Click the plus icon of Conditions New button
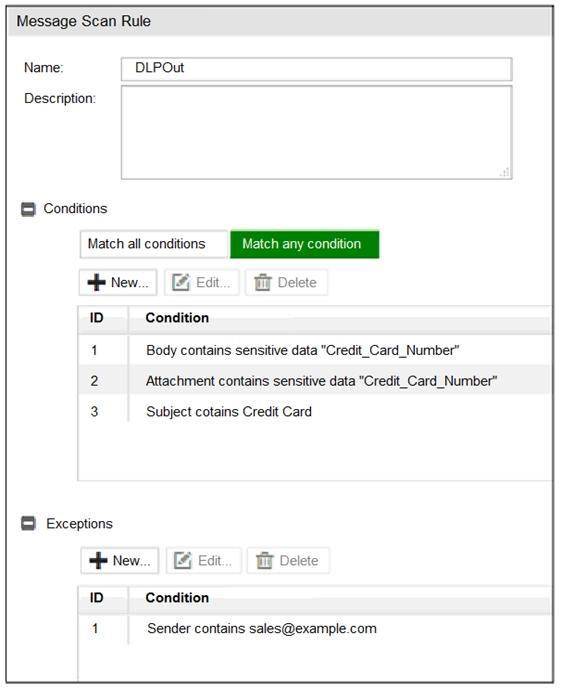Viewport: 561px width, 690px height. [x=96, y=283]
